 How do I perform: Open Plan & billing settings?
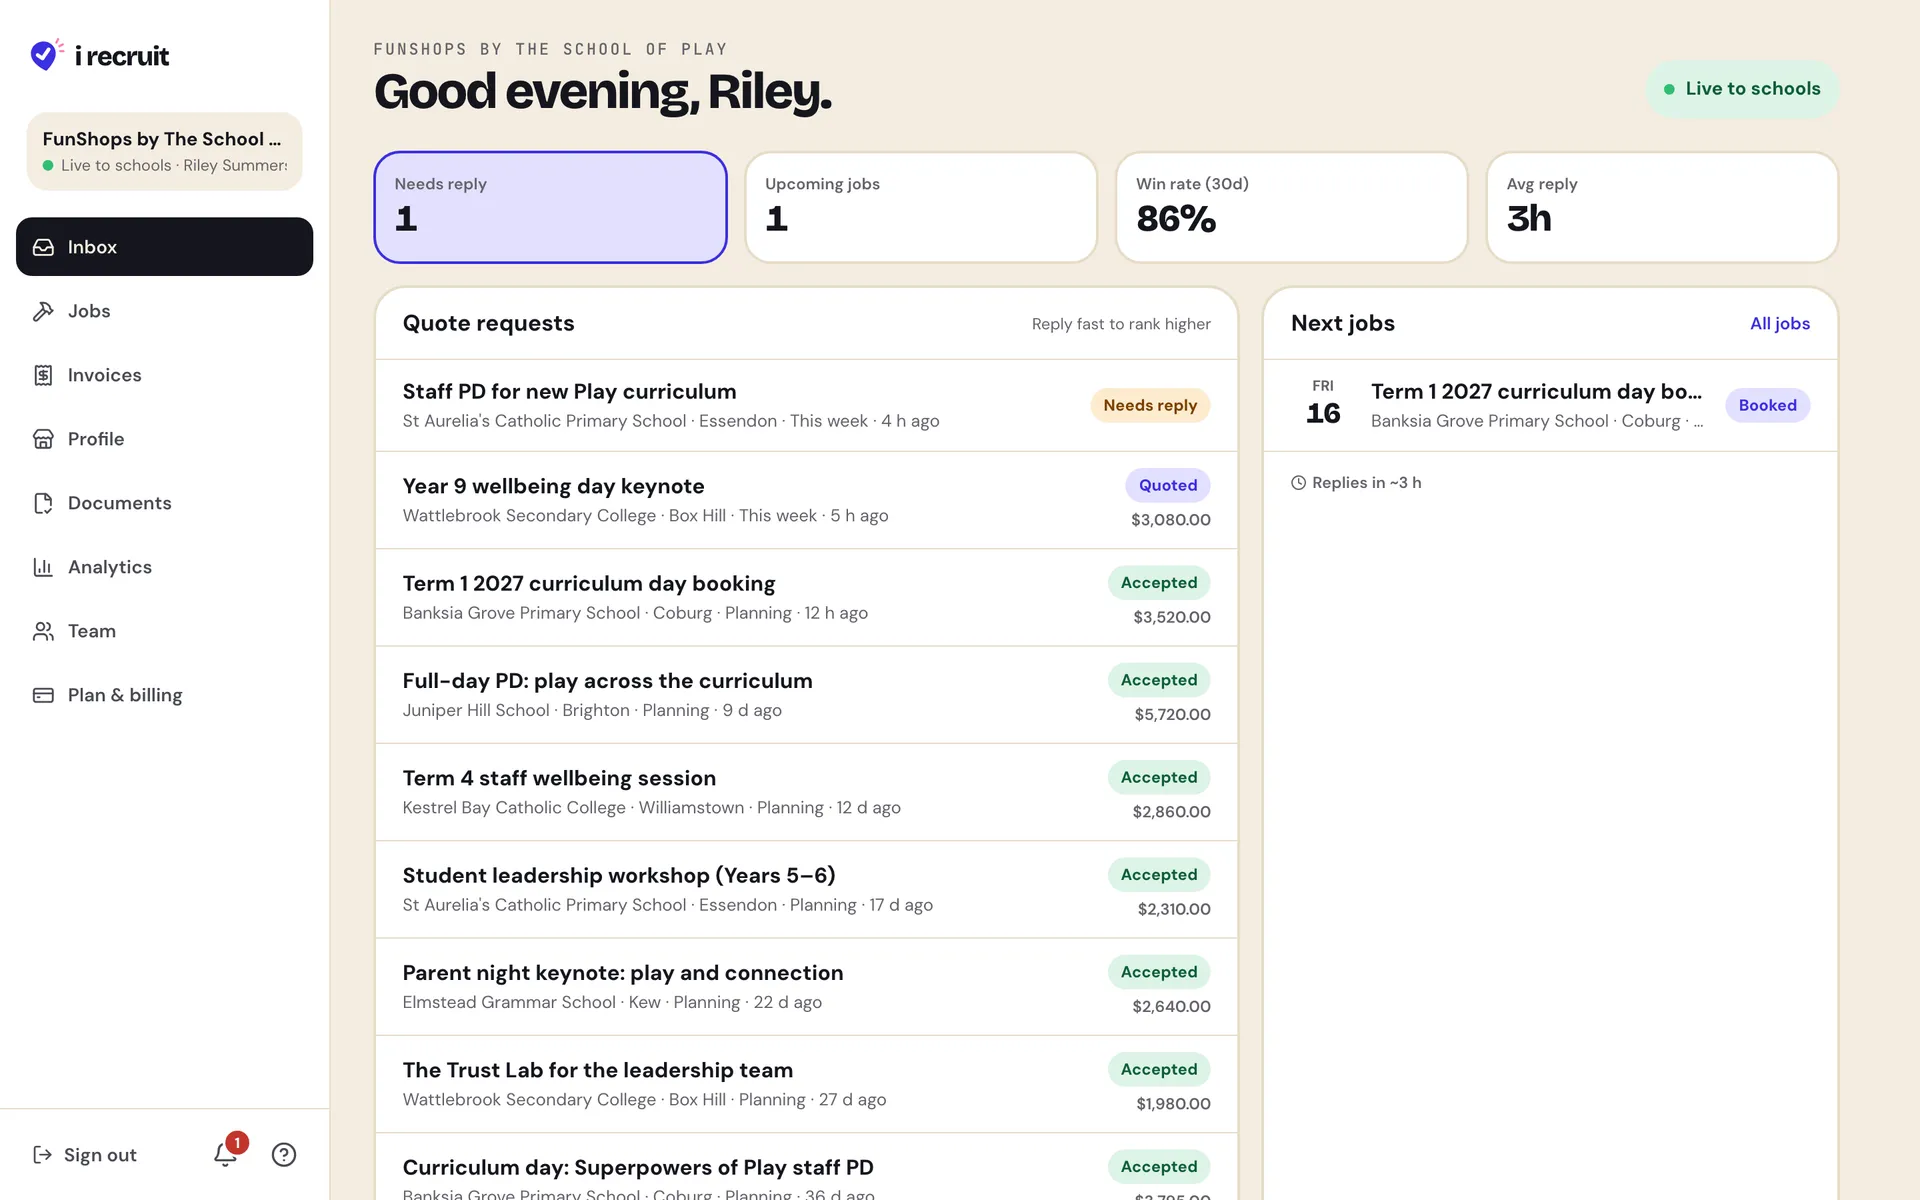[164, 695]
